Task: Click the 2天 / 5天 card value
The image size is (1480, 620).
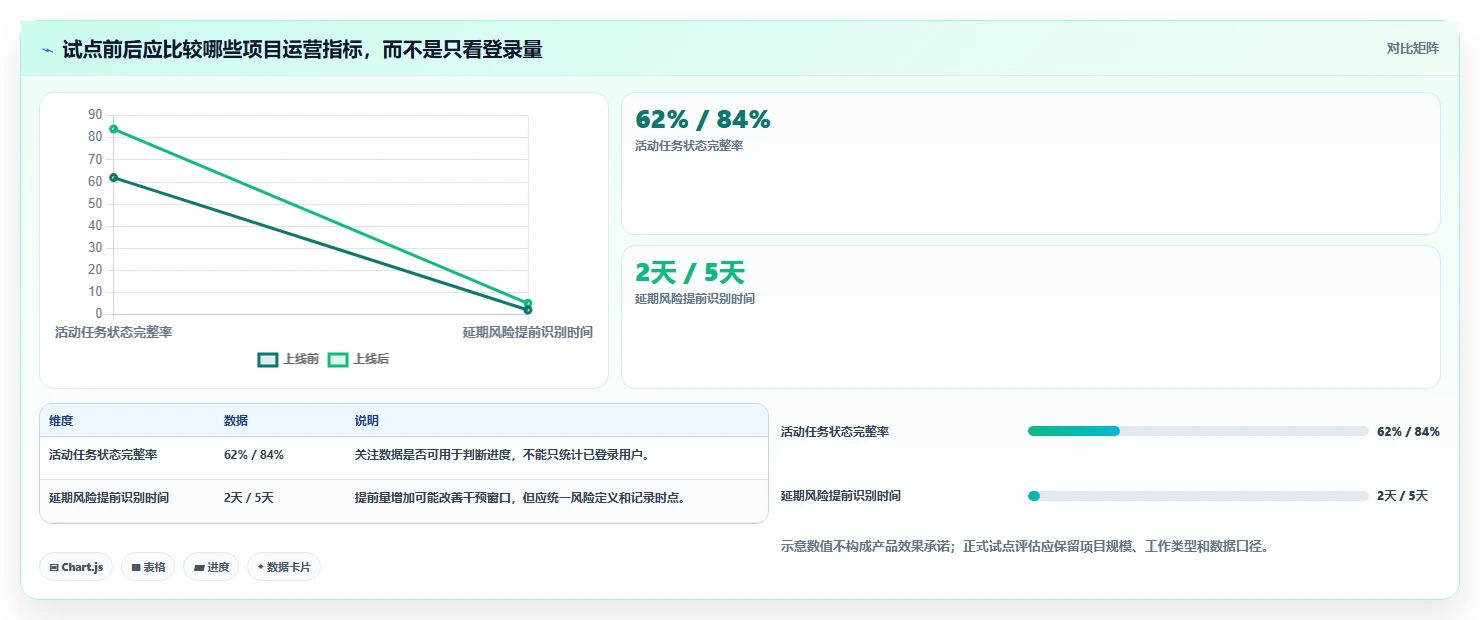Action: point(690,272)
